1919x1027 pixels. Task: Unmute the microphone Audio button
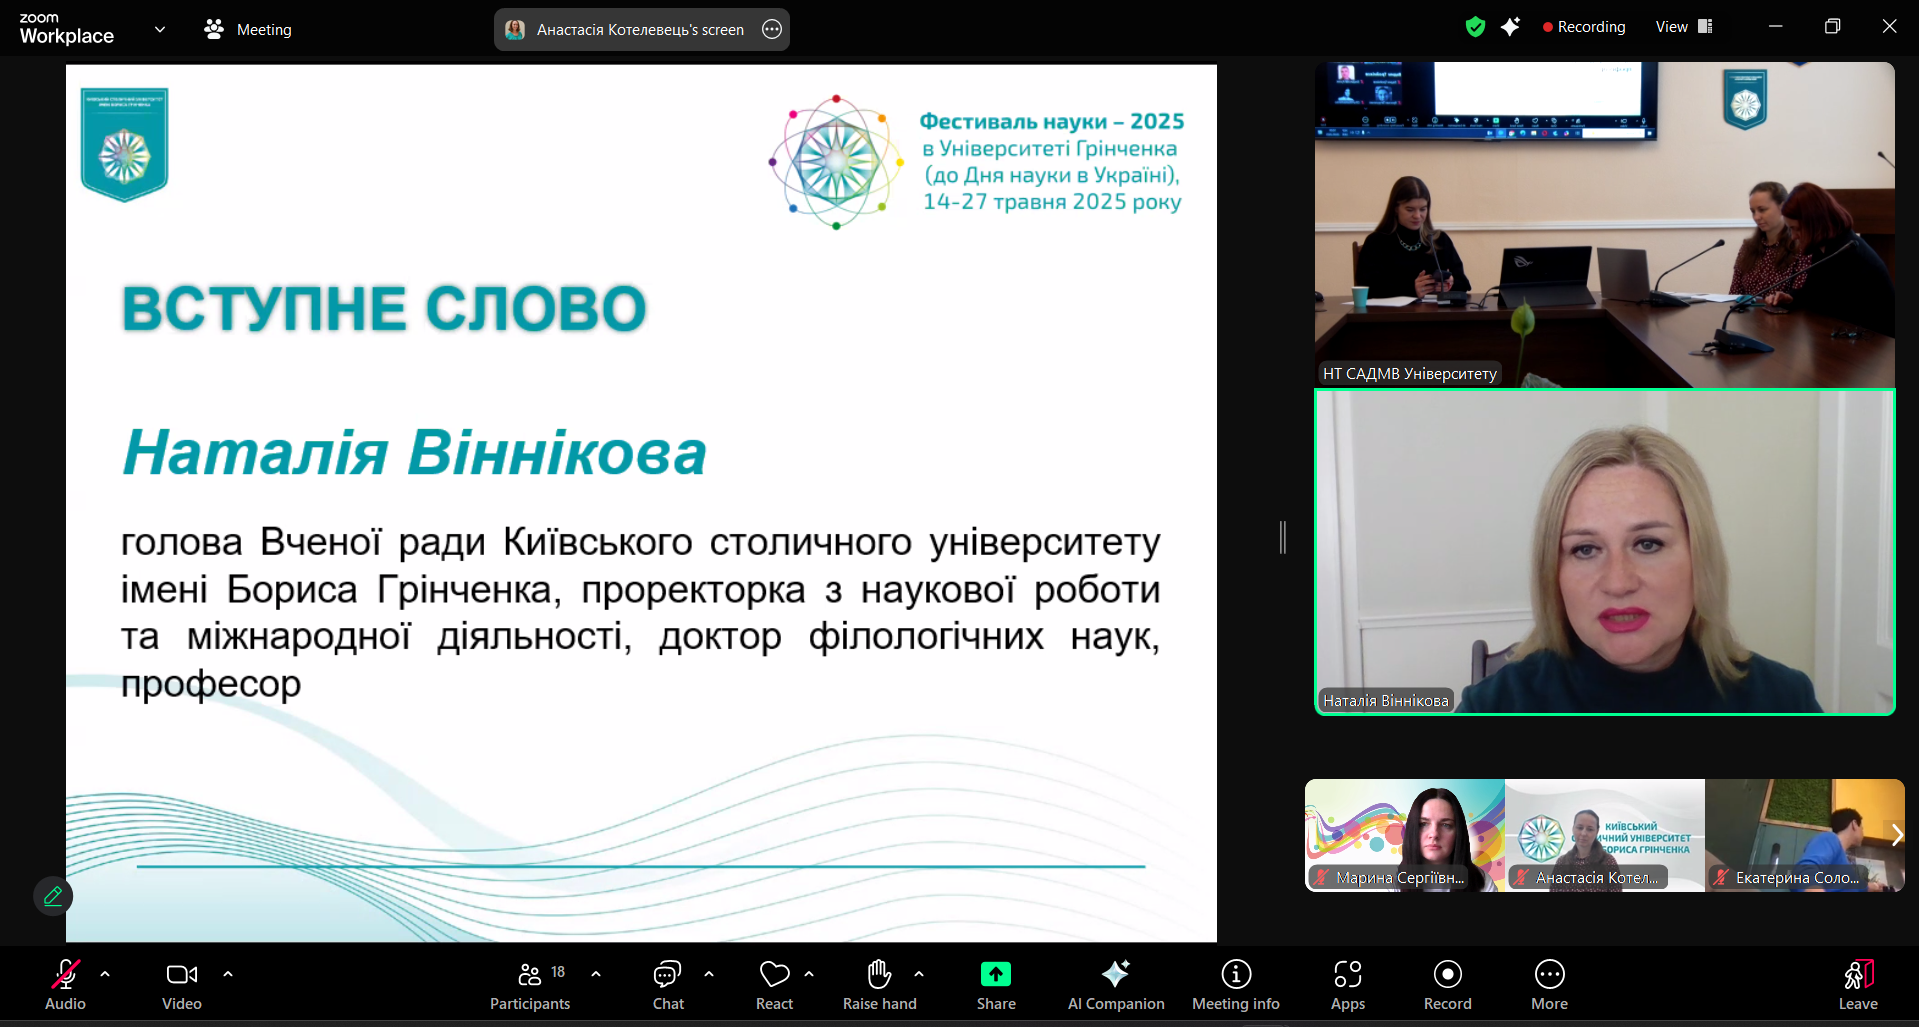(66, 985)
